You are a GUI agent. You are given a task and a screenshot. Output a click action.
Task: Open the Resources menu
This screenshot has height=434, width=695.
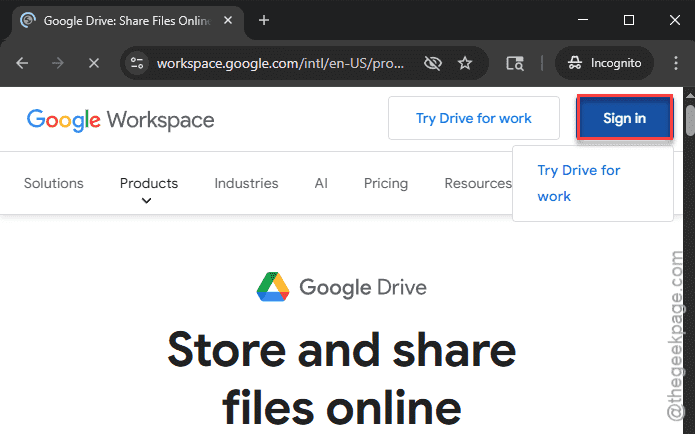click(x=478, y=183)
